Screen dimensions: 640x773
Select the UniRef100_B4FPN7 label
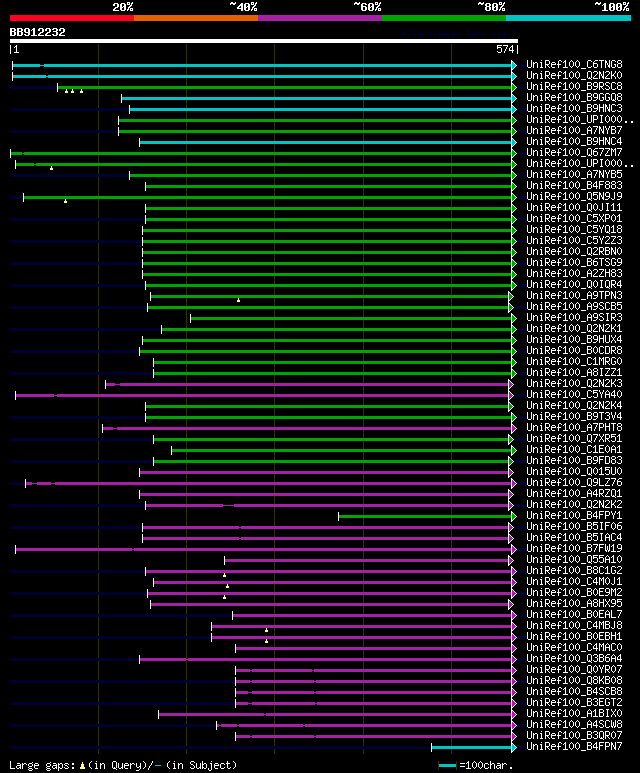574,746
